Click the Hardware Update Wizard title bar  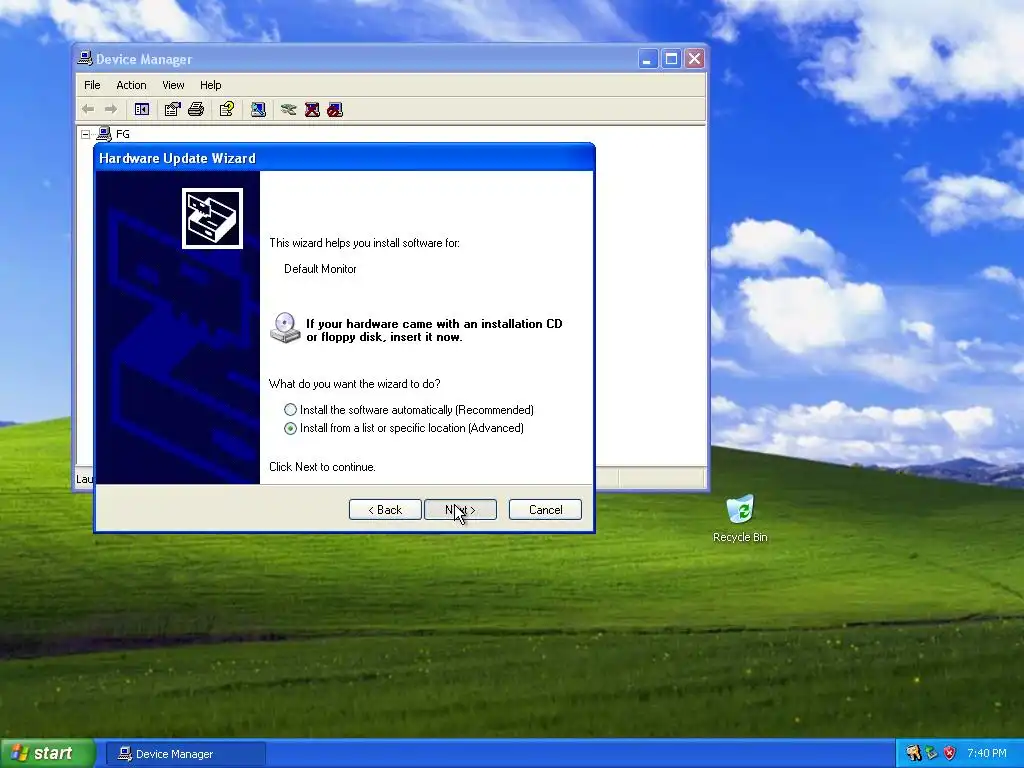(x=344, y=158)
